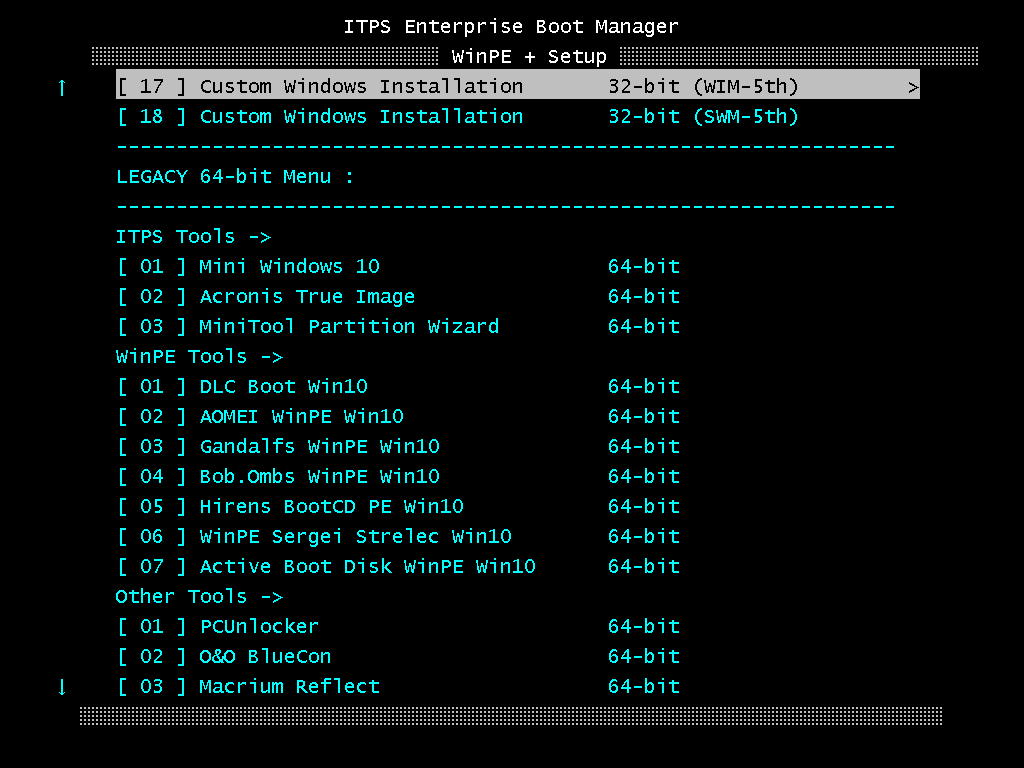1024x768 pixels.
Task: Launch Bob.Ombs WinPE Win10 entry
Action: (398, 477)
